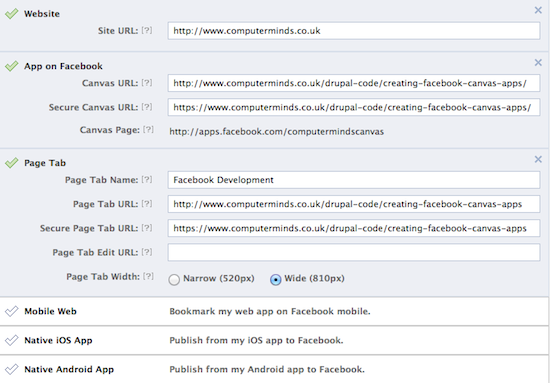Click the 'Page Tab URL:' label
The height and width of the screenshot is (383, 550).
[x=106, y=204]
